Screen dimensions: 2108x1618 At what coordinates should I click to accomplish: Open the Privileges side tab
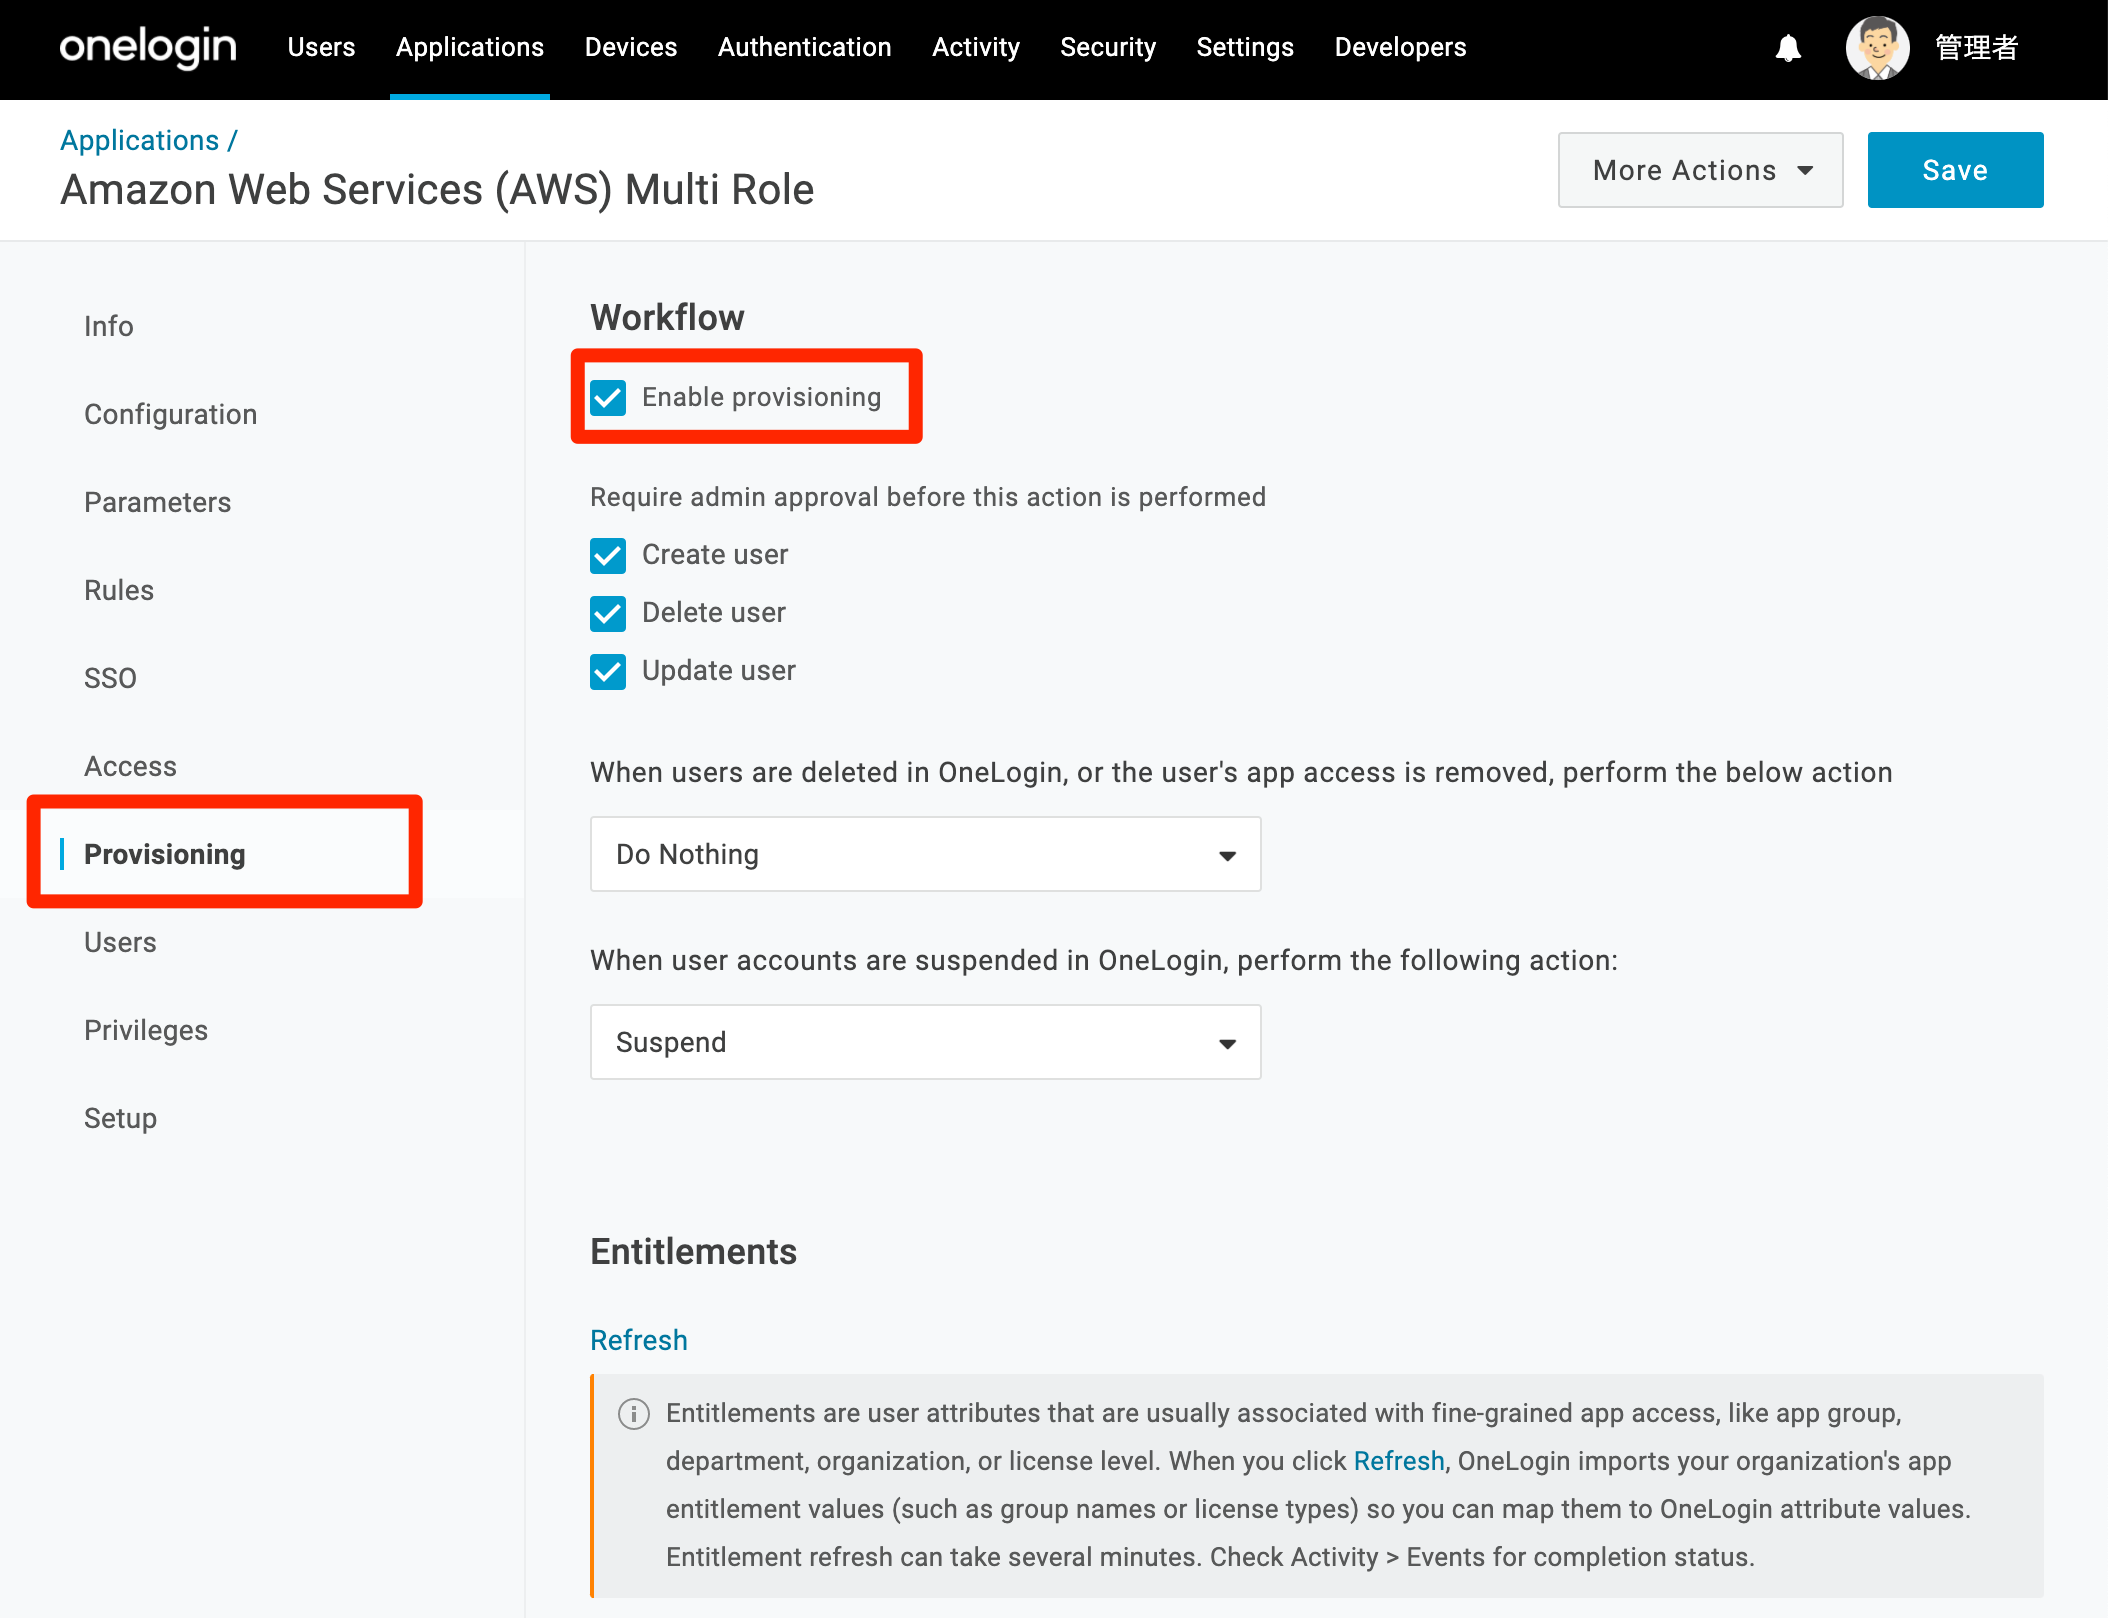coord(146,1030)
